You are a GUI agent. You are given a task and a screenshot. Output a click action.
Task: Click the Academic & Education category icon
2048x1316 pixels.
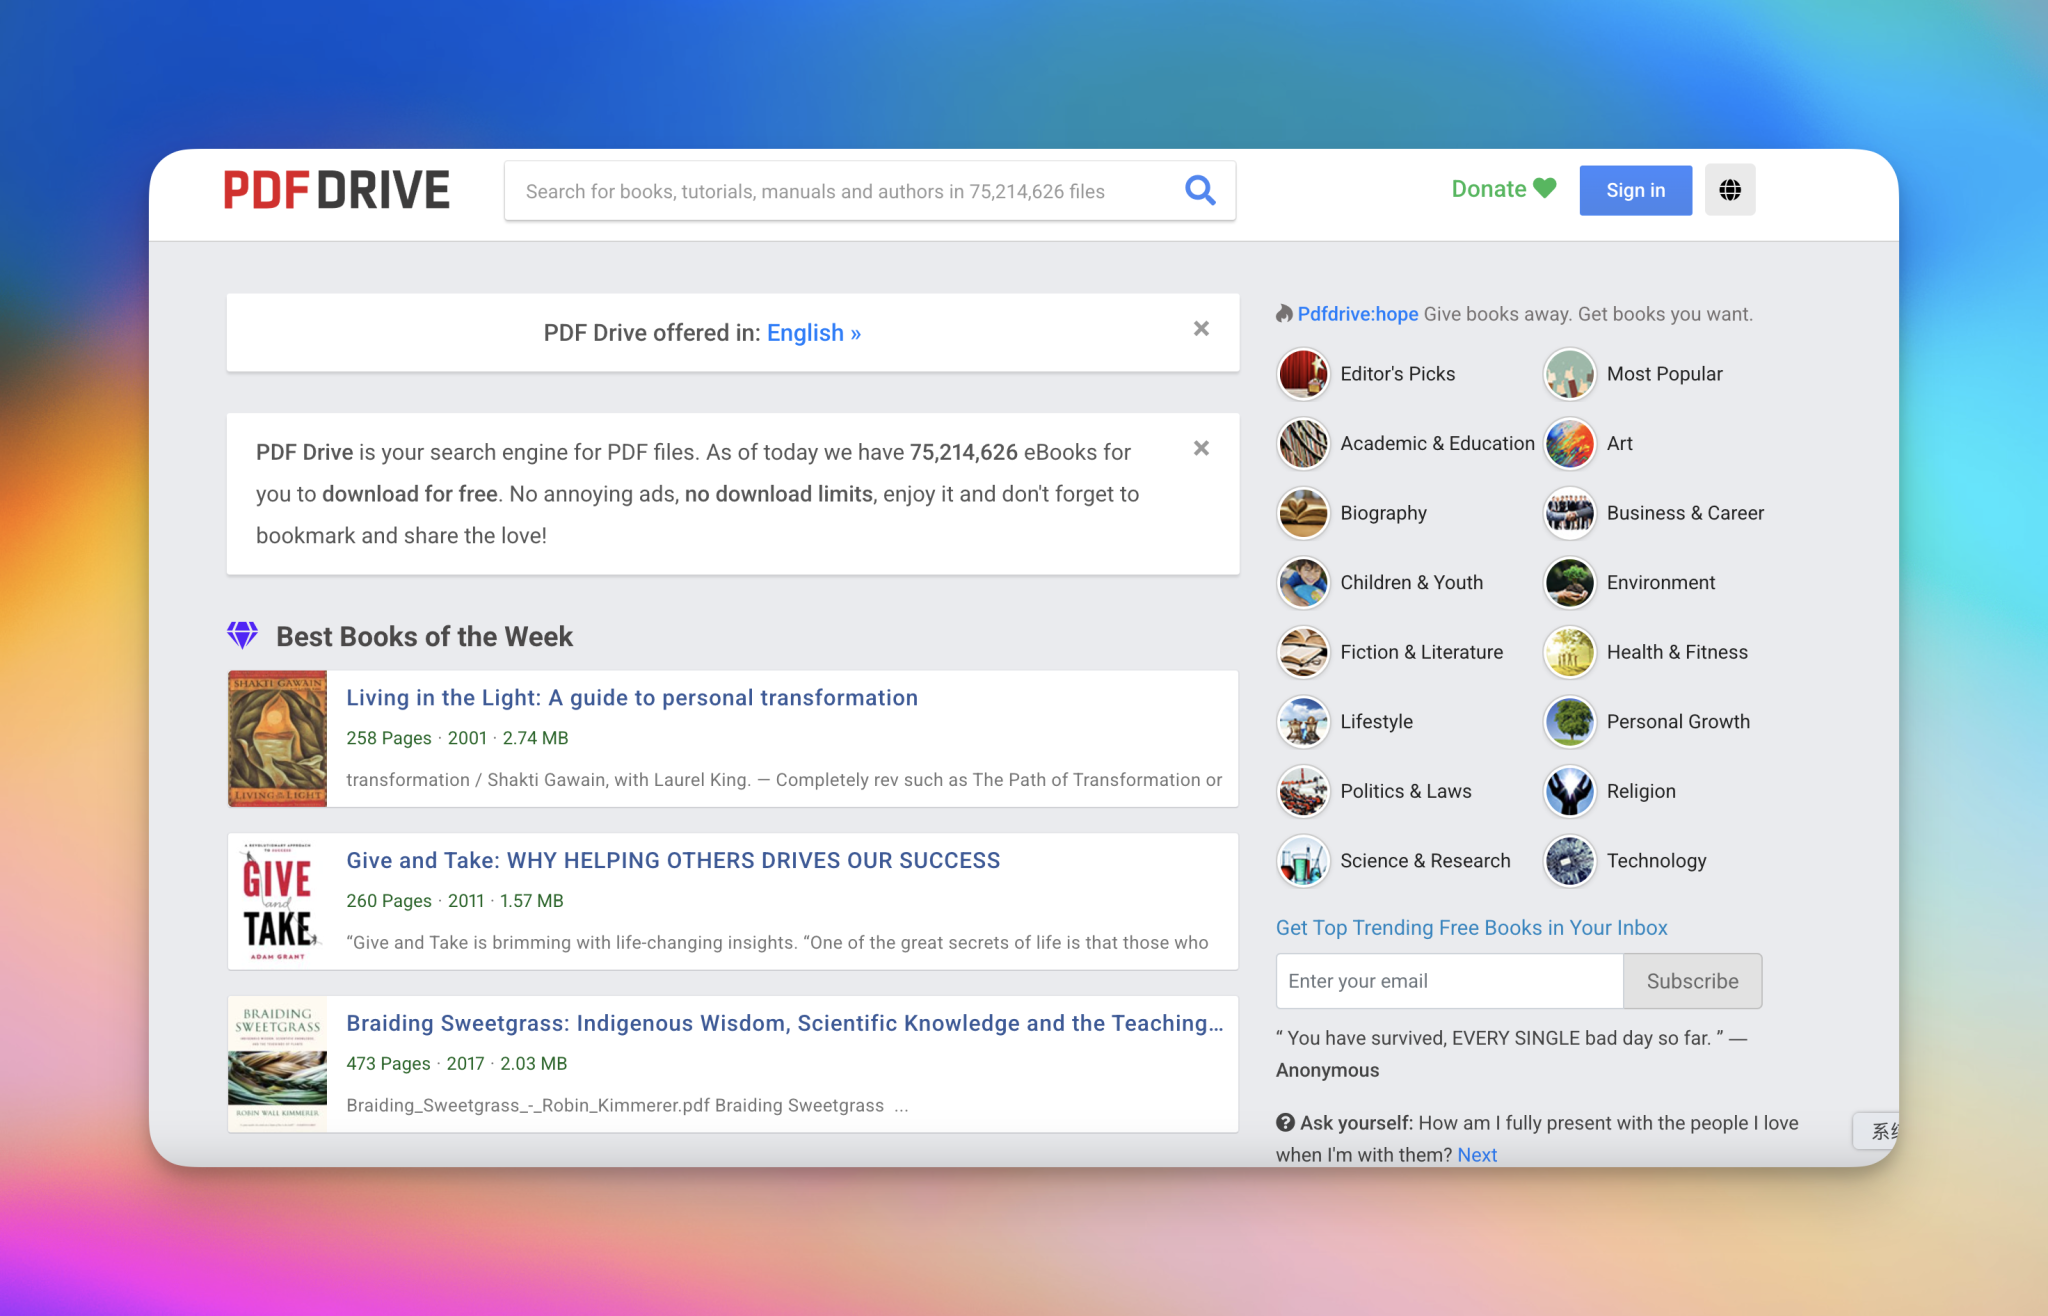pos(1303,443)
